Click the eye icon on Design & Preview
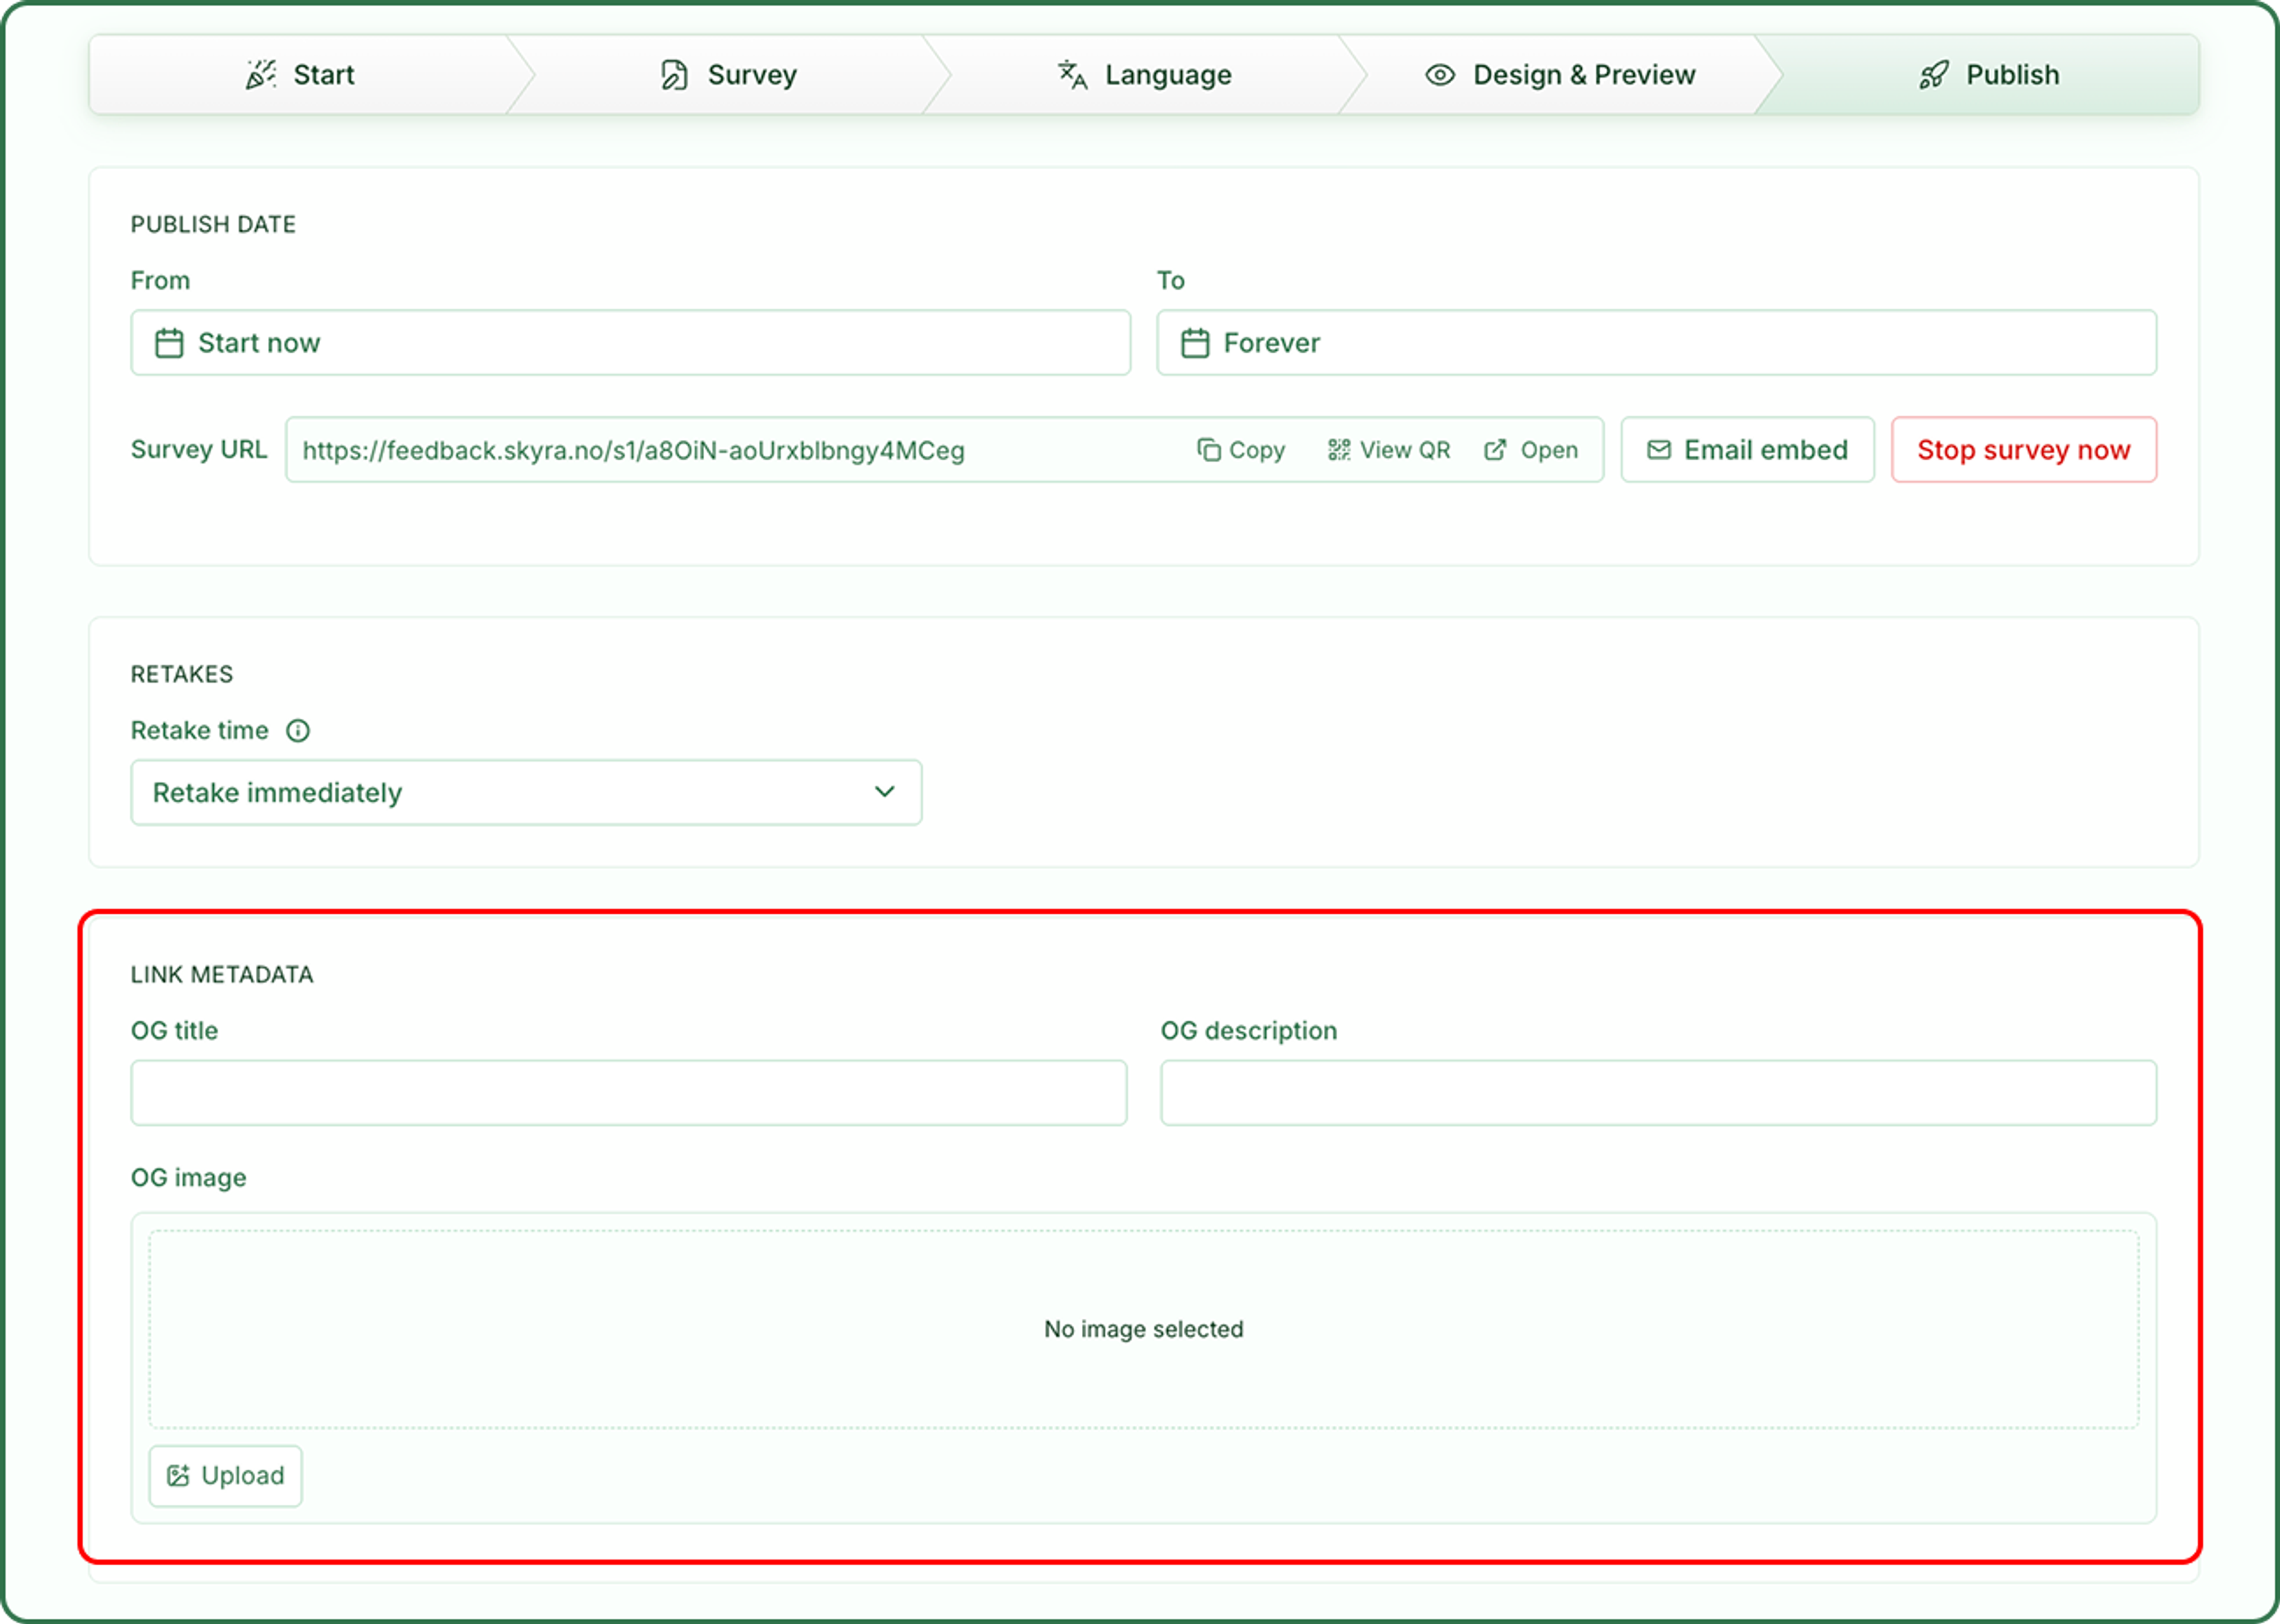 click(x=1440, y=75)
